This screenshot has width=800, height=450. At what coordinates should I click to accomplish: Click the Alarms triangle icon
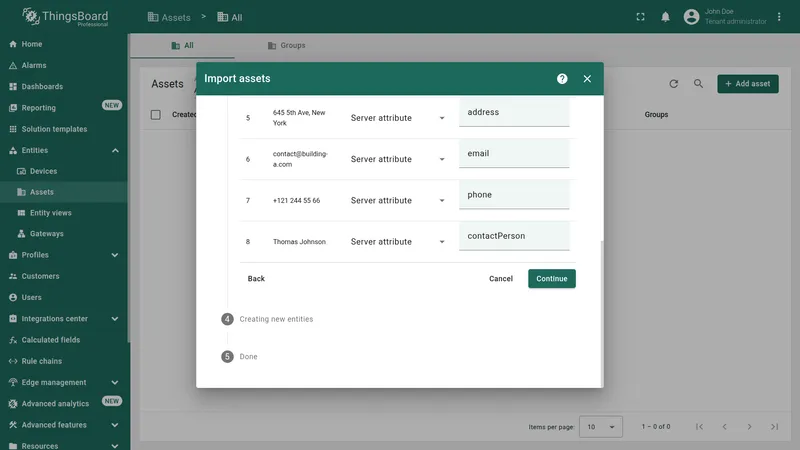(13, 65)
